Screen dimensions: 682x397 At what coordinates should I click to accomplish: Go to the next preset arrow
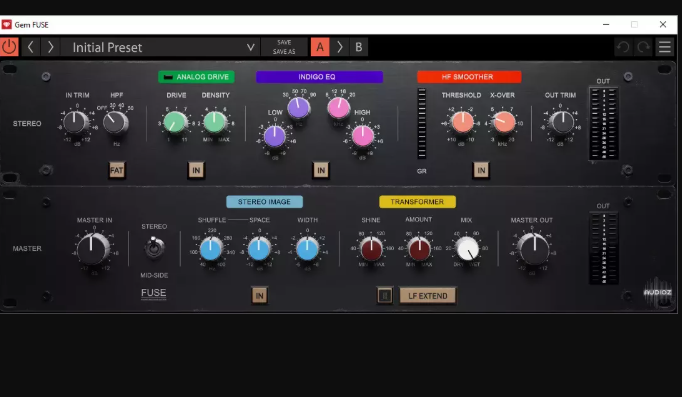pyautogui.click(x=50, y=47)
